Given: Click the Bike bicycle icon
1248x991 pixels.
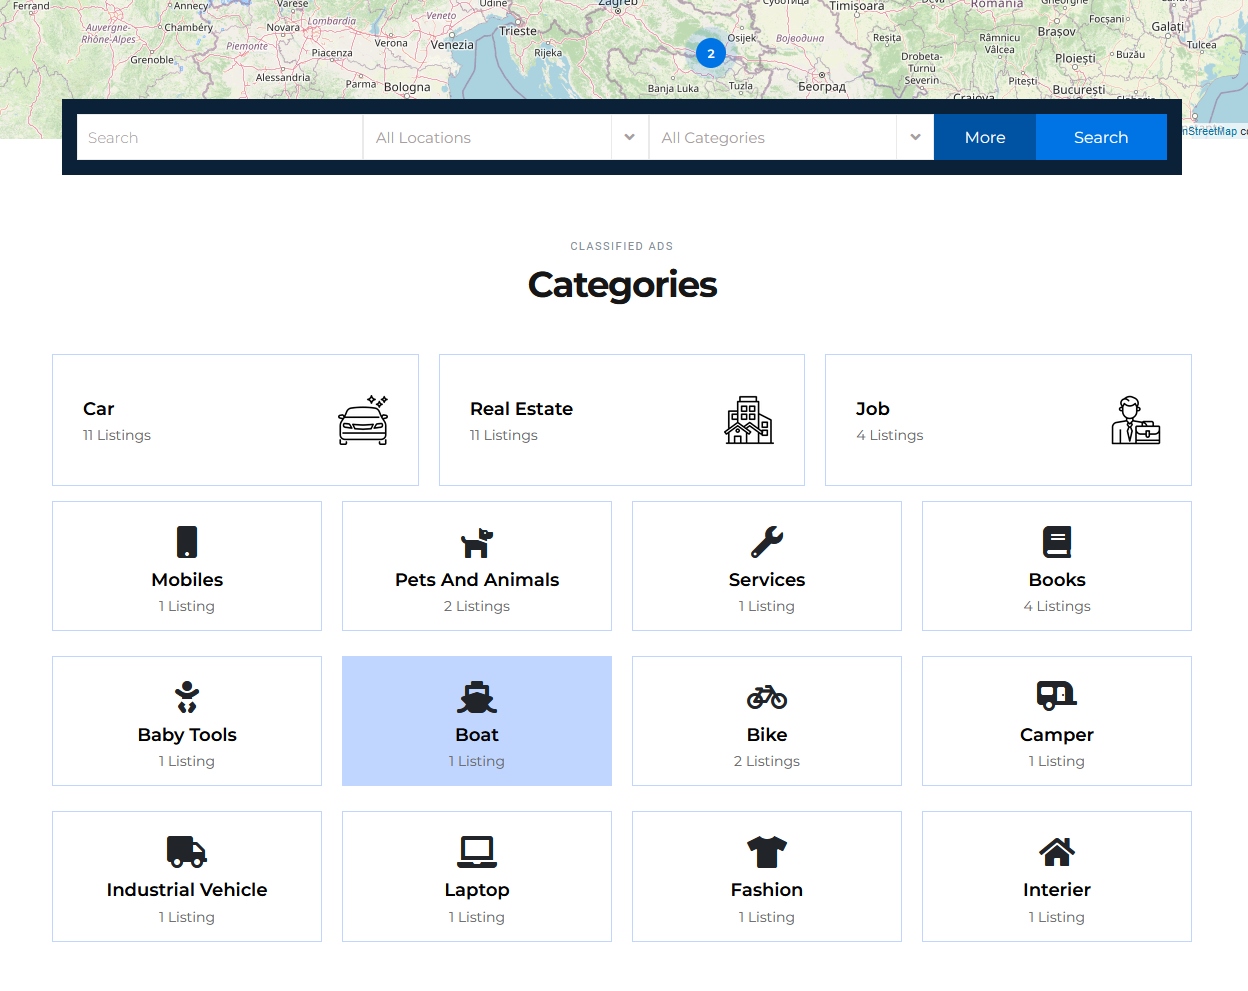Looking at the screenshot, I should click(x=767, y=697).
